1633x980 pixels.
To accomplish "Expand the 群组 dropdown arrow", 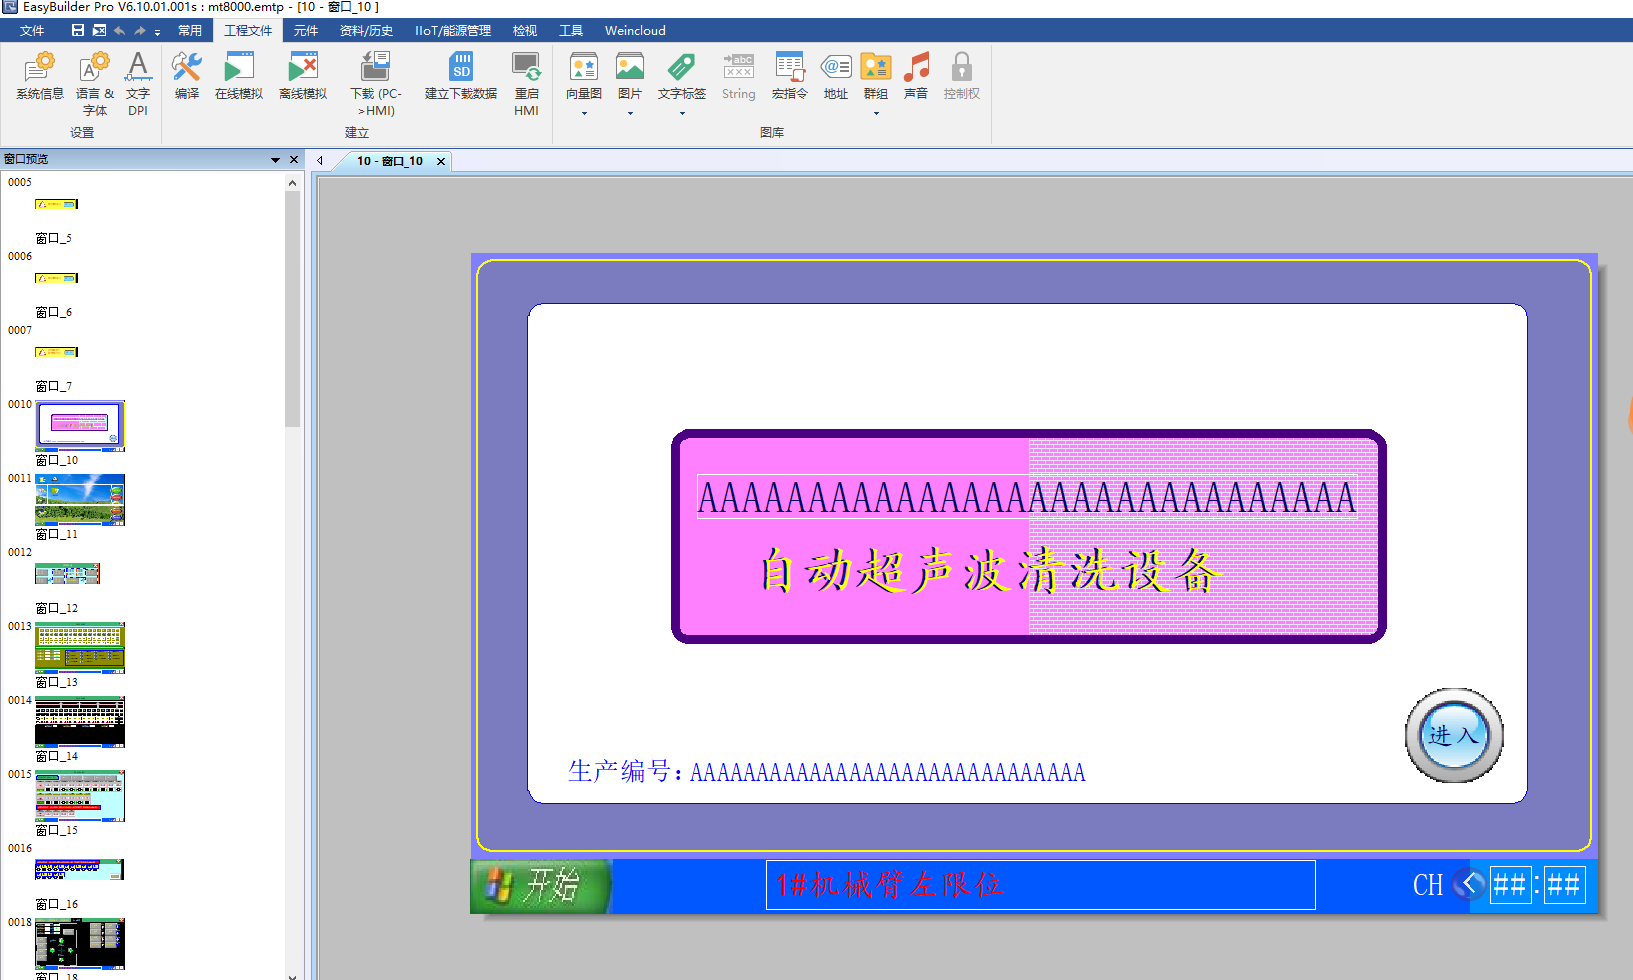I will coord(876,114).
